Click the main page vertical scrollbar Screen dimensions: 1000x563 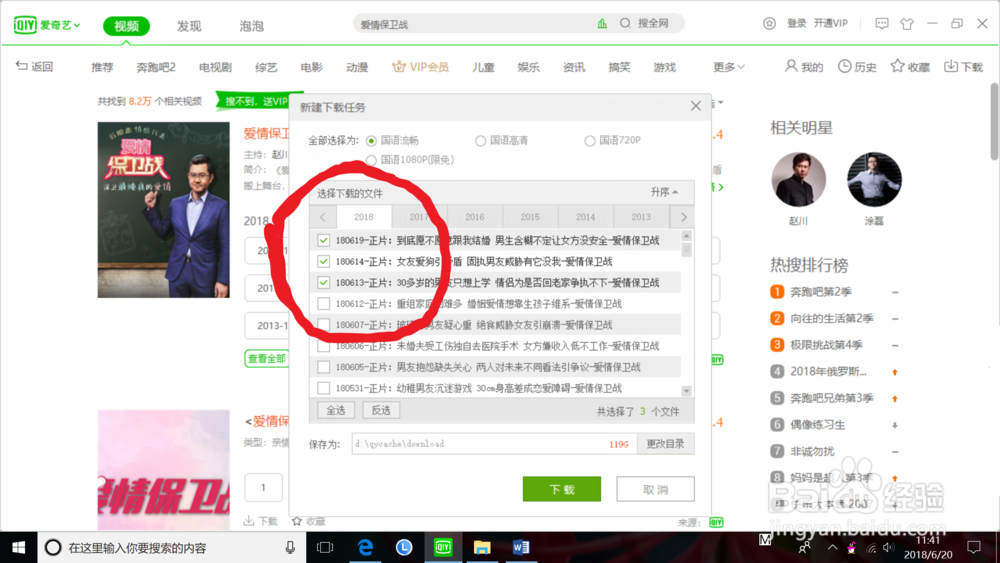pos(994,121)
